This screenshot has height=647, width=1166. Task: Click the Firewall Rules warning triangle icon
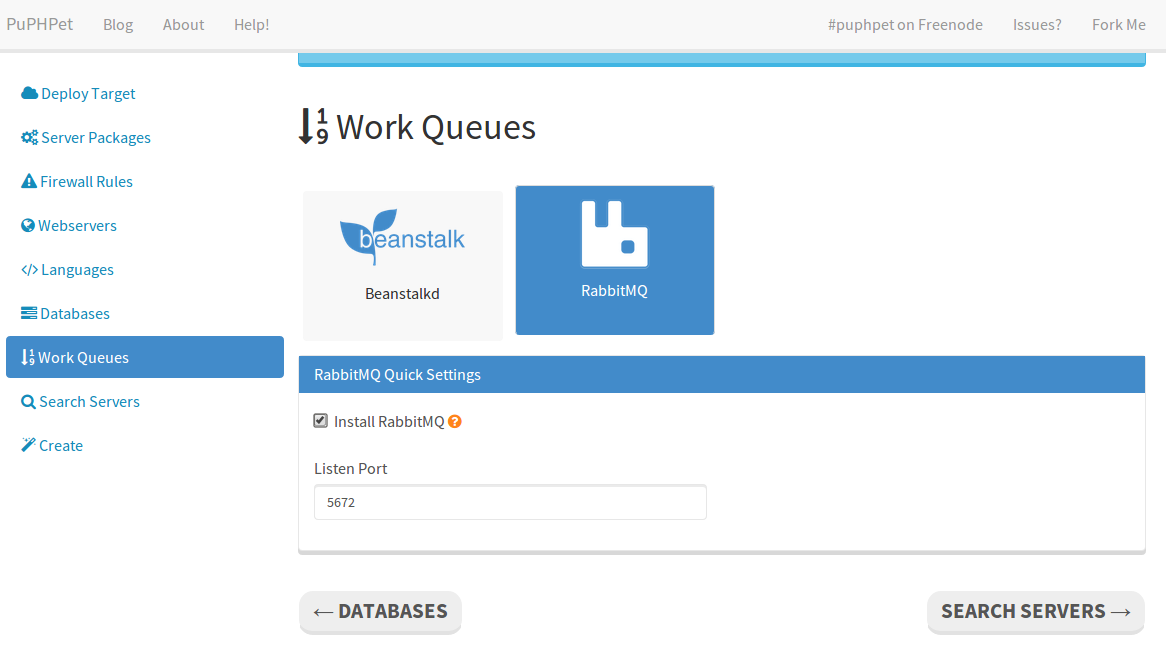(29, 181)
